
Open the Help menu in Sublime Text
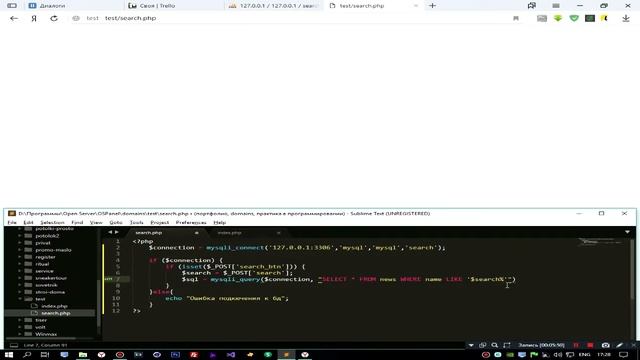coord(220,222)
